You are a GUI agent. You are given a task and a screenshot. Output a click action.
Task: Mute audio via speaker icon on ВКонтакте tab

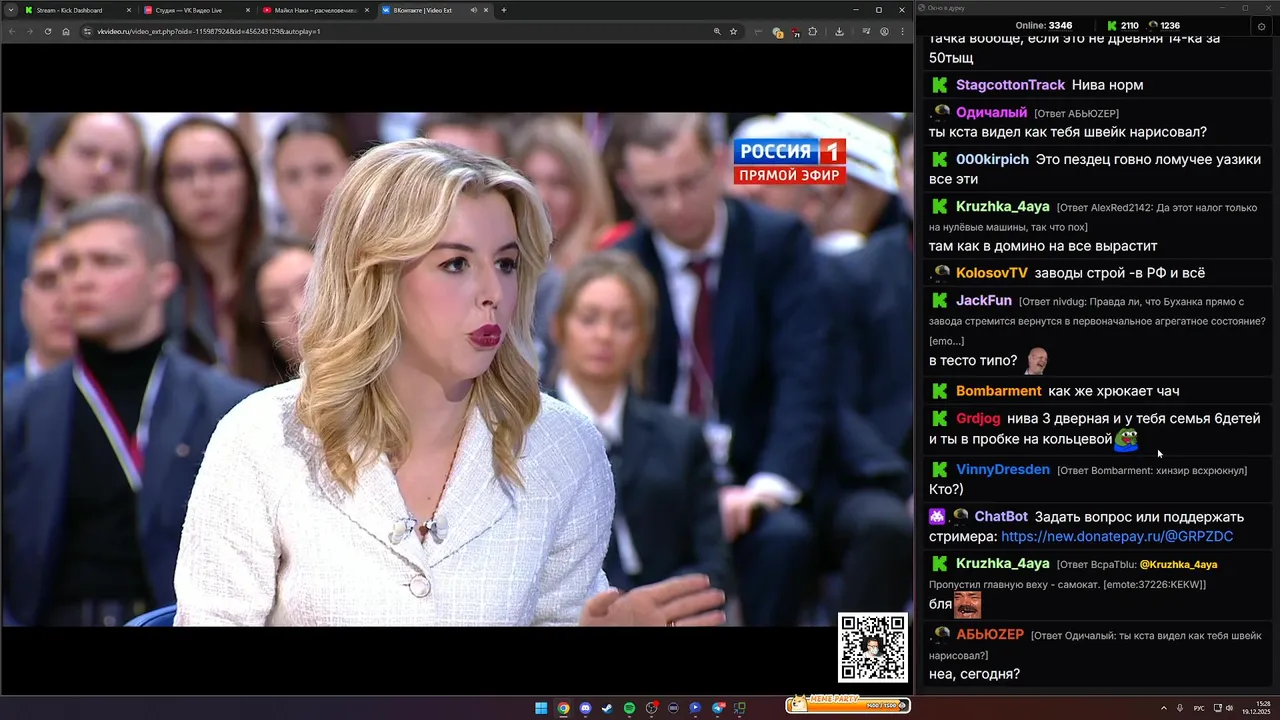(x=473, y=10)
